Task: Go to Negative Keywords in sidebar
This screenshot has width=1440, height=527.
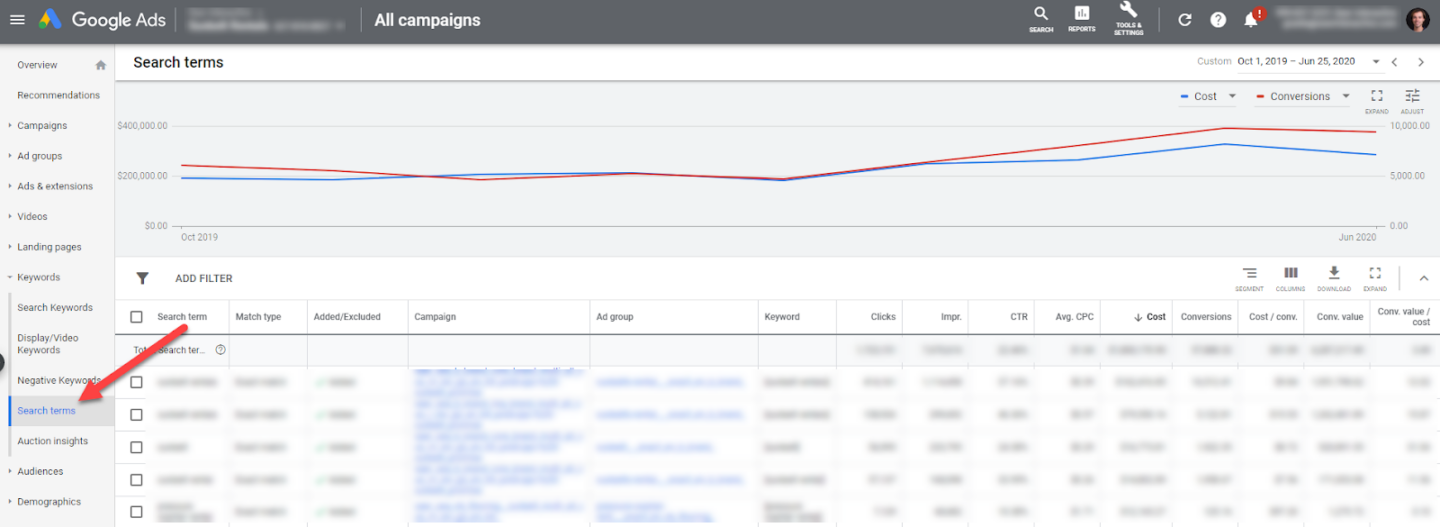Action: coord(58,380)
